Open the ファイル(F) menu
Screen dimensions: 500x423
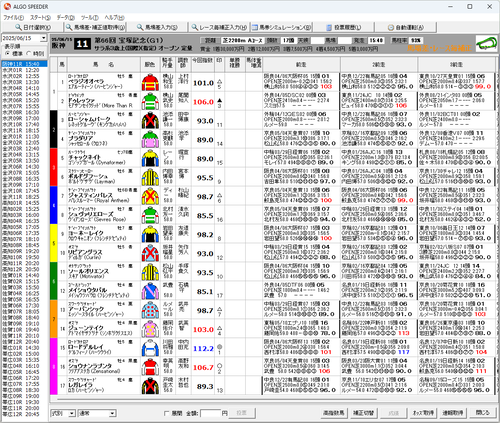pos(14,18)
